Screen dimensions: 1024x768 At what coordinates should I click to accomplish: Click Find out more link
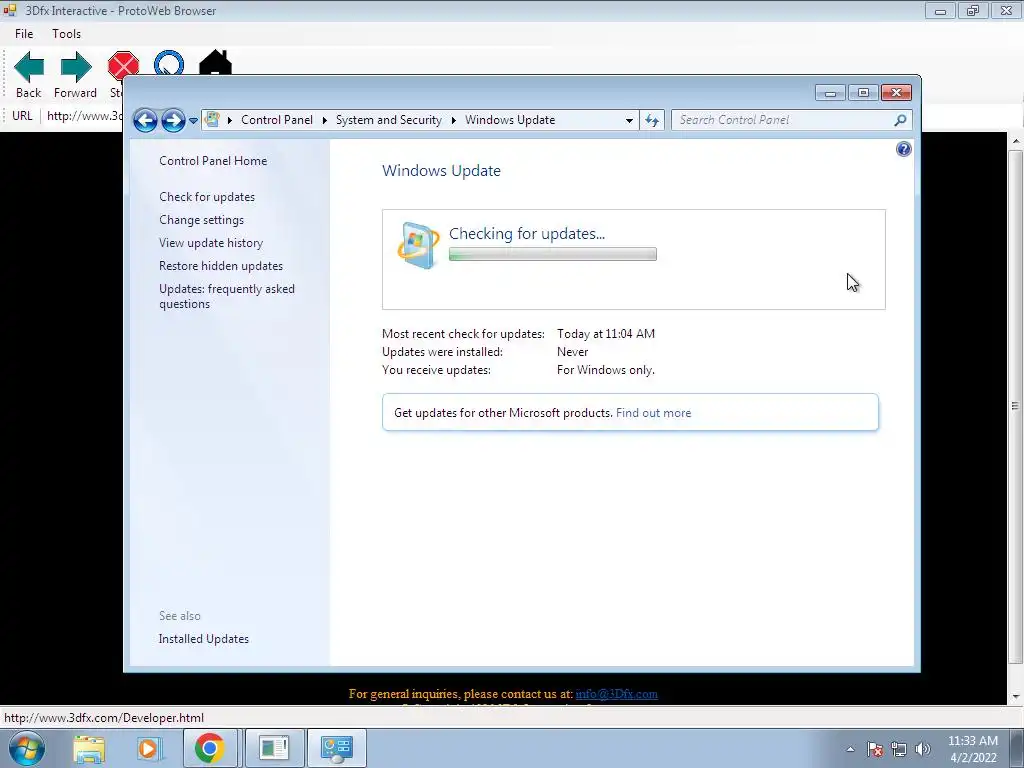pyautogui.click(x=653, y=413)
